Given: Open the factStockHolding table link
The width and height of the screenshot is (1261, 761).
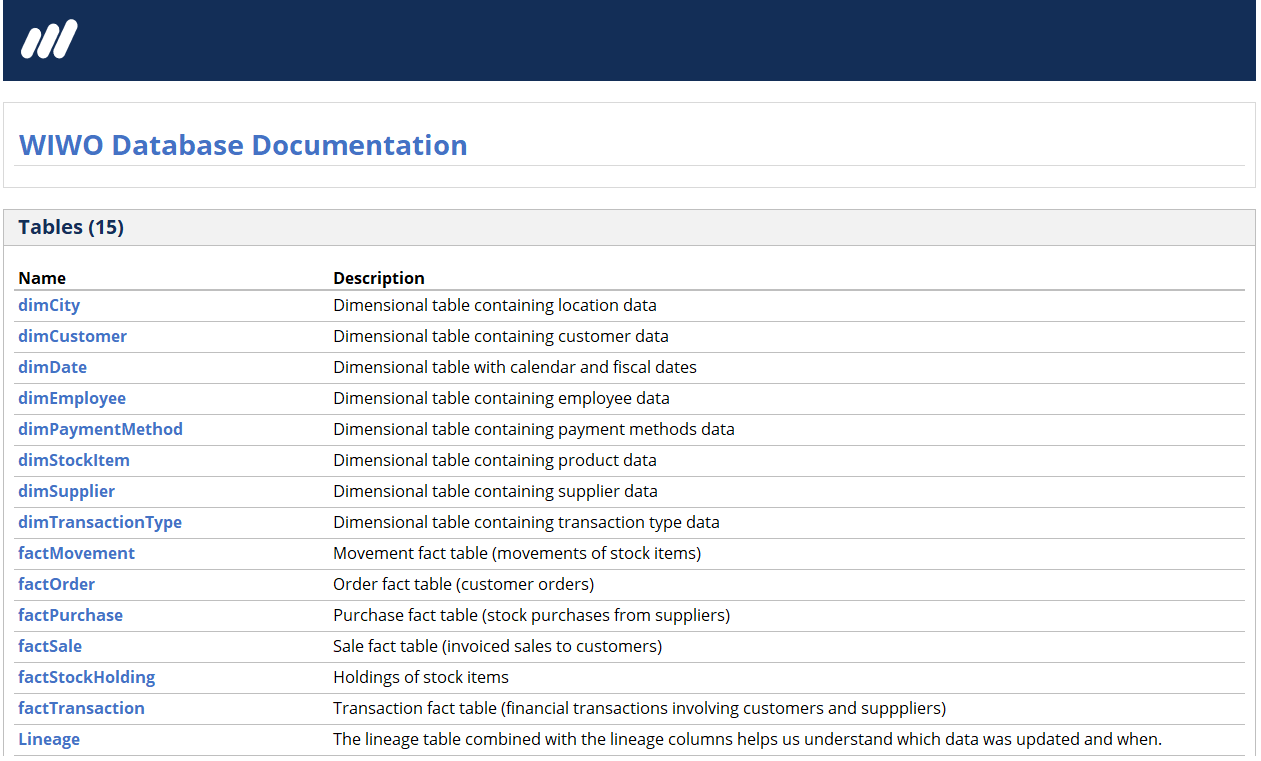Looking at the screenshot, I should (86, 677).
